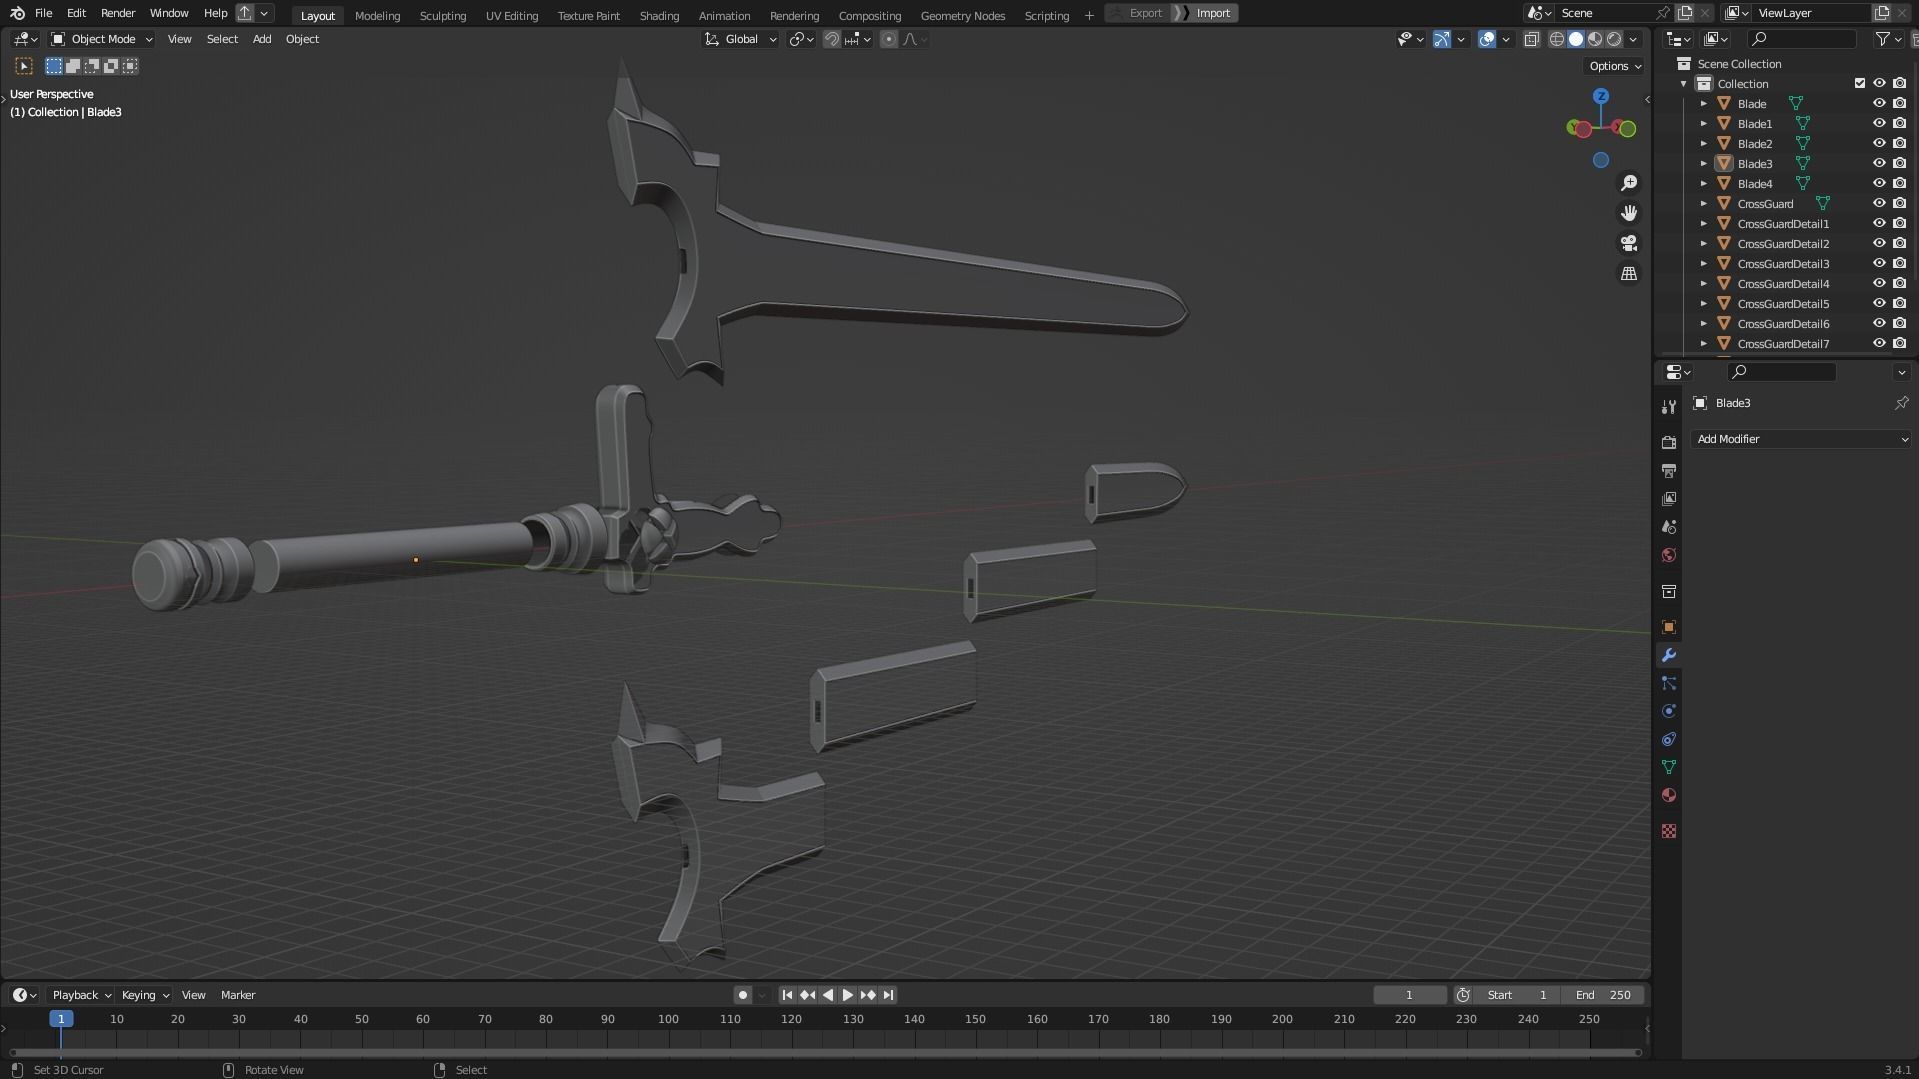1919x1079 pixels.
Task: Toggle camera view gizmo icon
Action: tap(1629, 243)
